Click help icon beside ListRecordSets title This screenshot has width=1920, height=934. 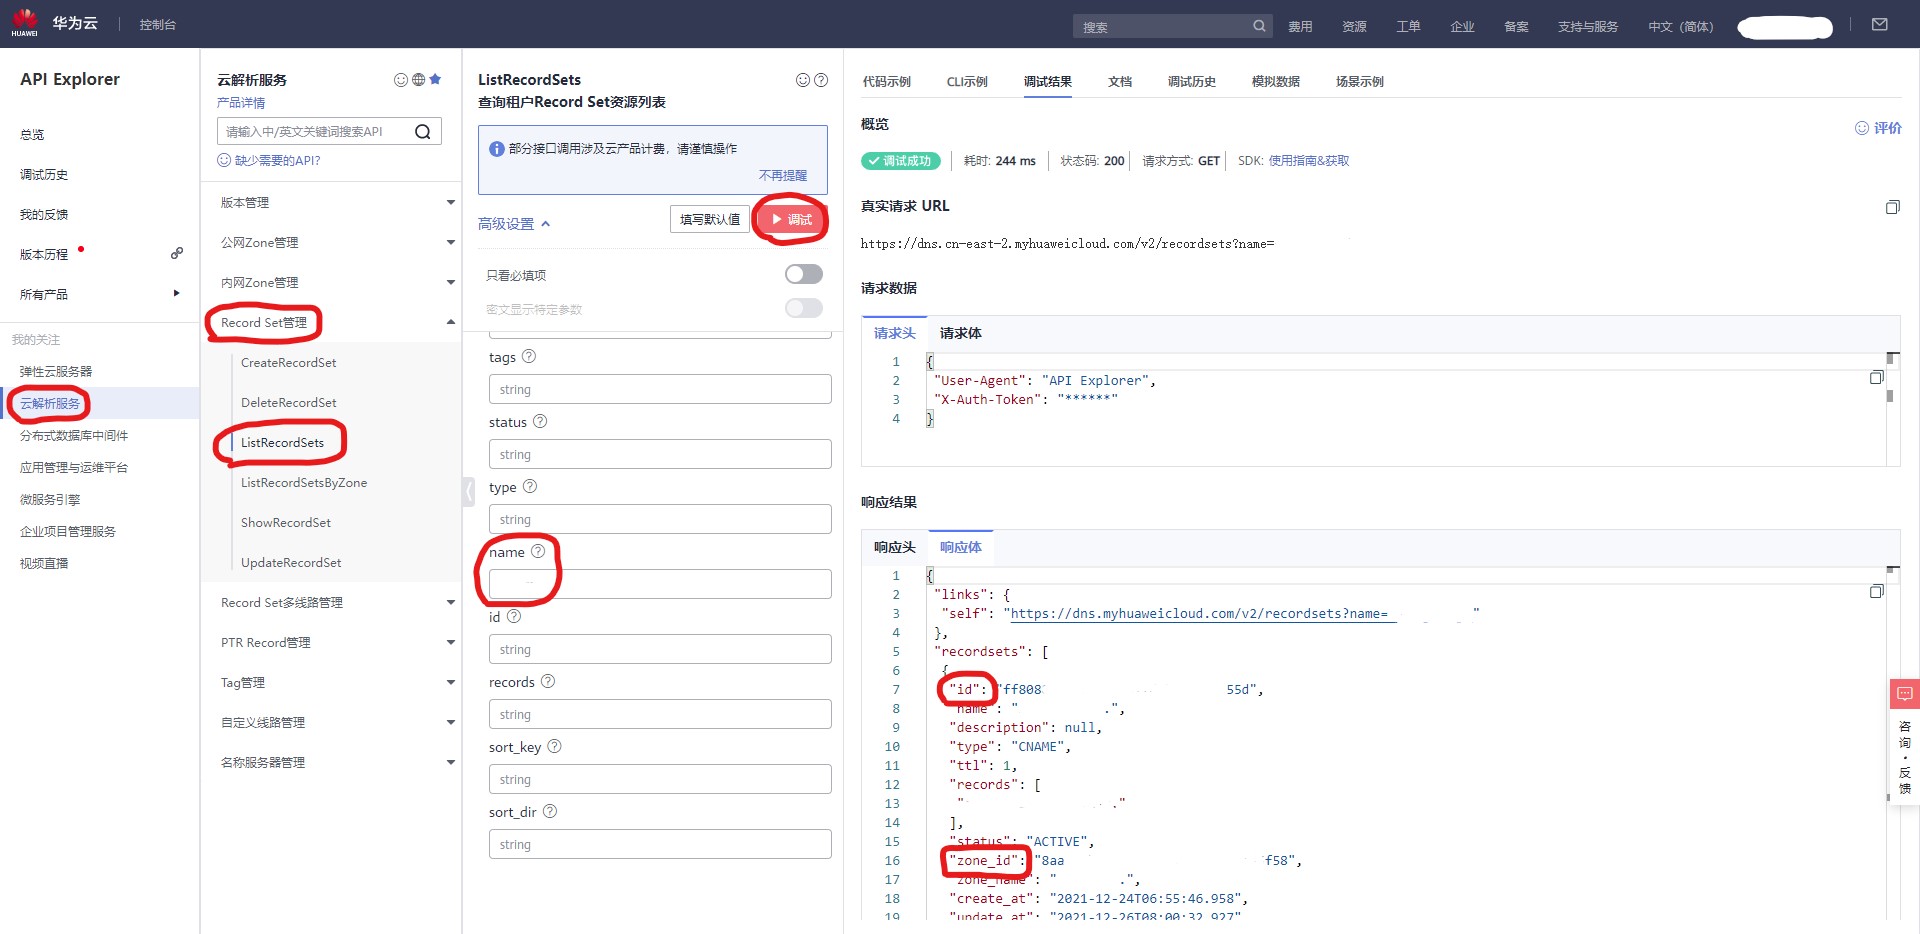821,80
